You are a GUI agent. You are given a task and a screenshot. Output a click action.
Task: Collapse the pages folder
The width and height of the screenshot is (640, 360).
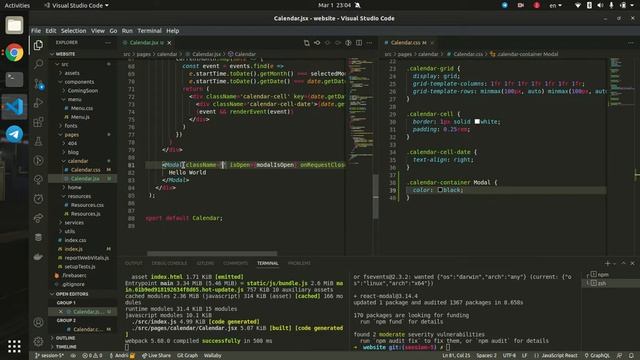83,134
